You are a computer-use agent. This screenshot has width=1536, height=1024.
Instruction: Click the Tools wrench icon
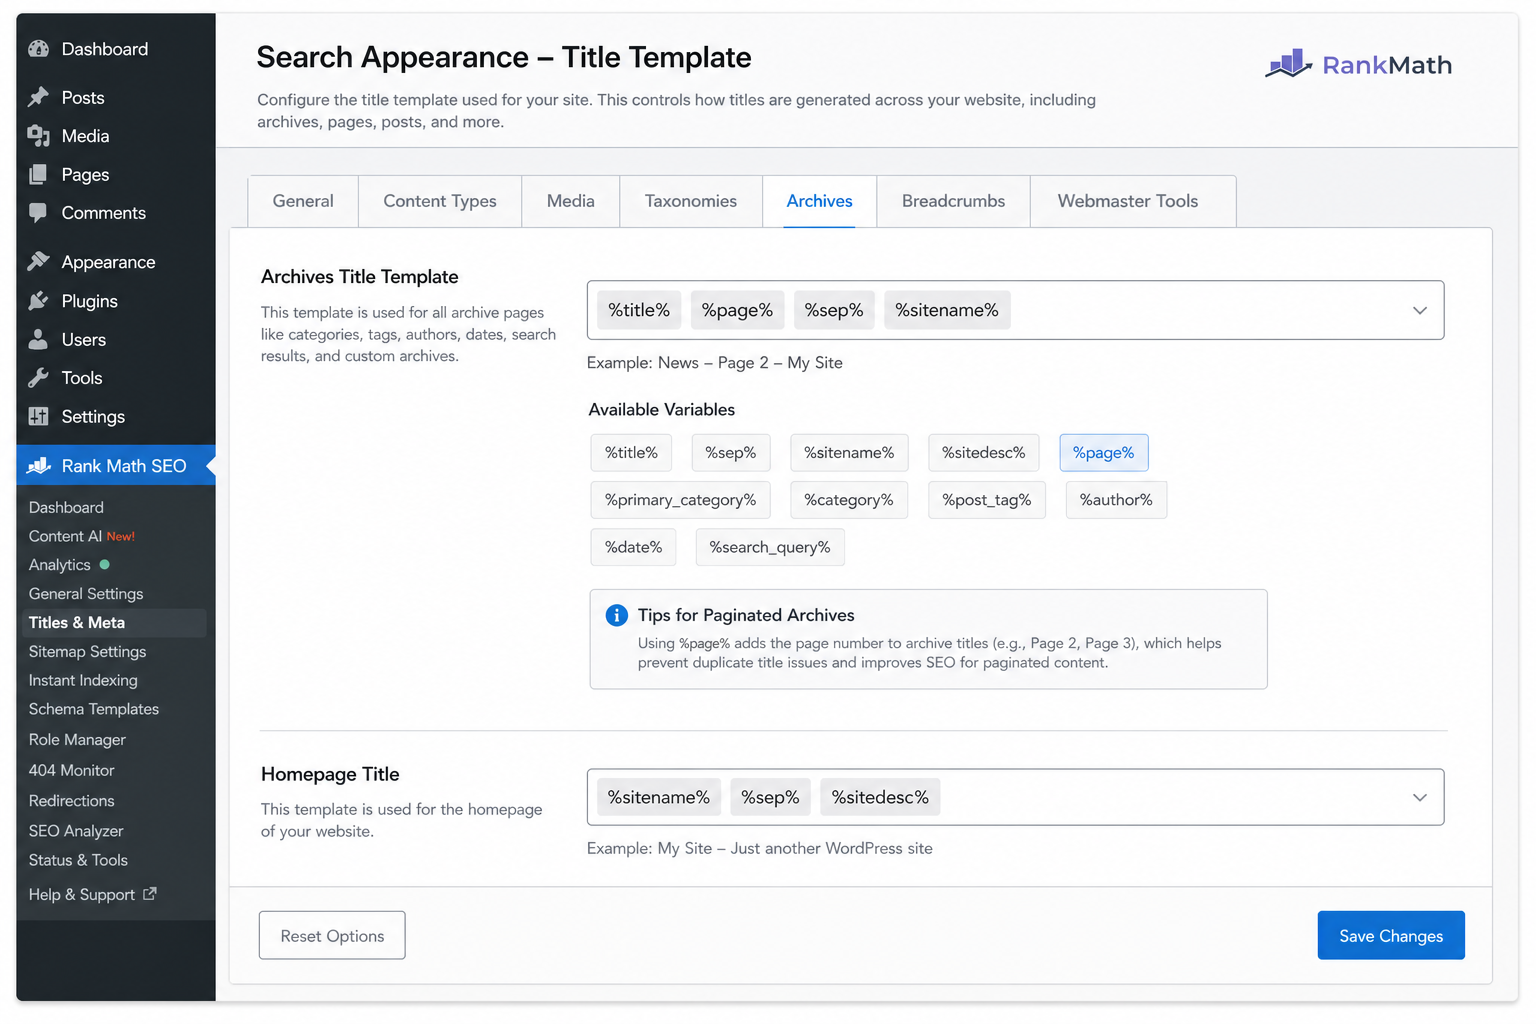(x=39, y=378)
